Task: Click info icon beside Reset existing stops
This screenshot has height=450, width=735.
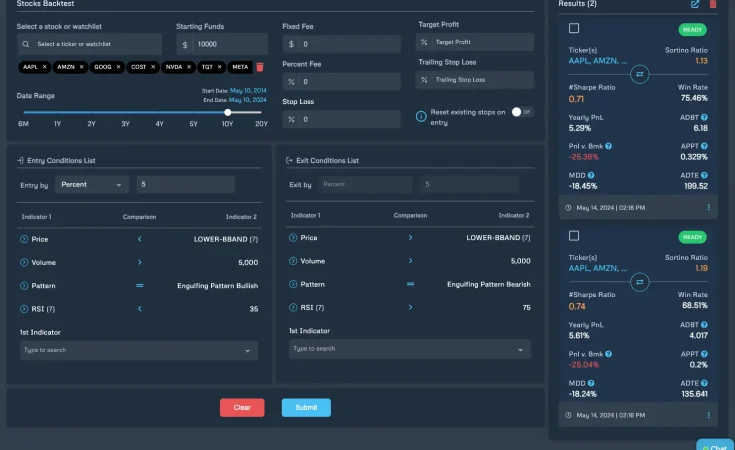Action: point(421,116)
